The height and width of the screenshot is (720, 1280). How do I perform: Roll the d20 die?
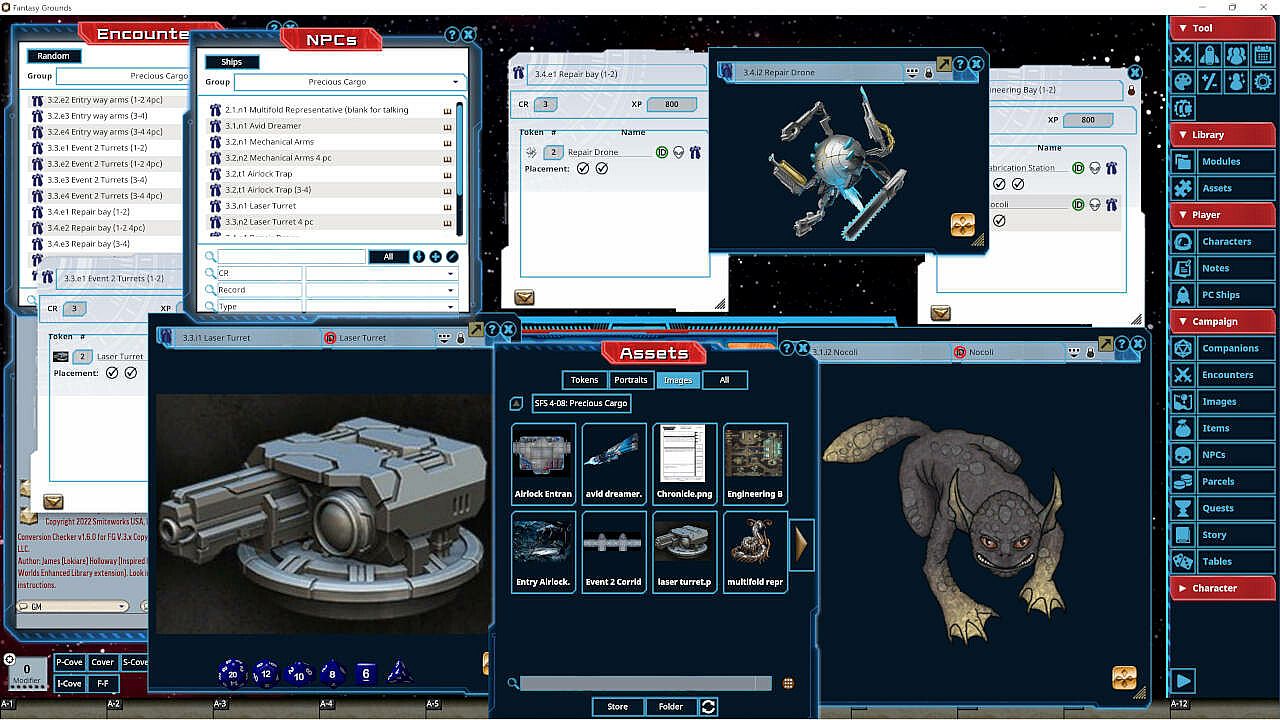tap(233, 674)
